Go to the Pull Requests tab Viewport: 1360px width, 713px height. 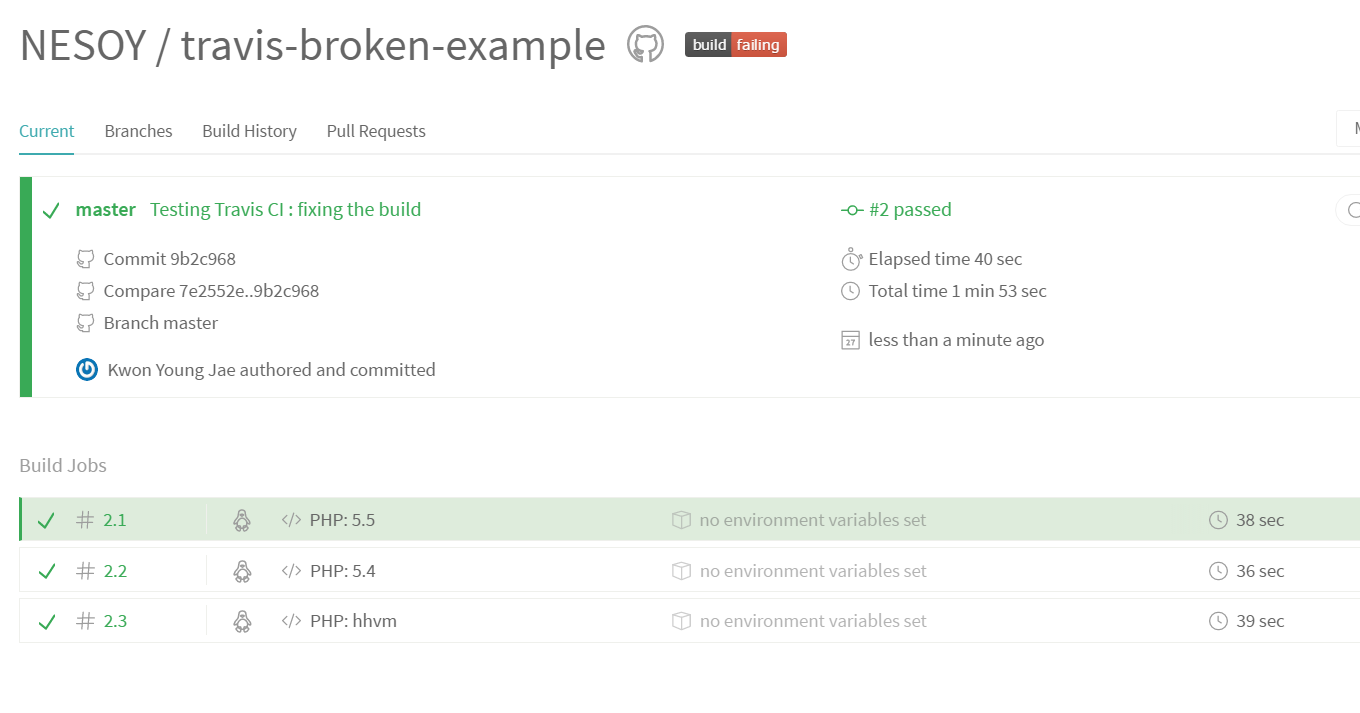(376, 131)
